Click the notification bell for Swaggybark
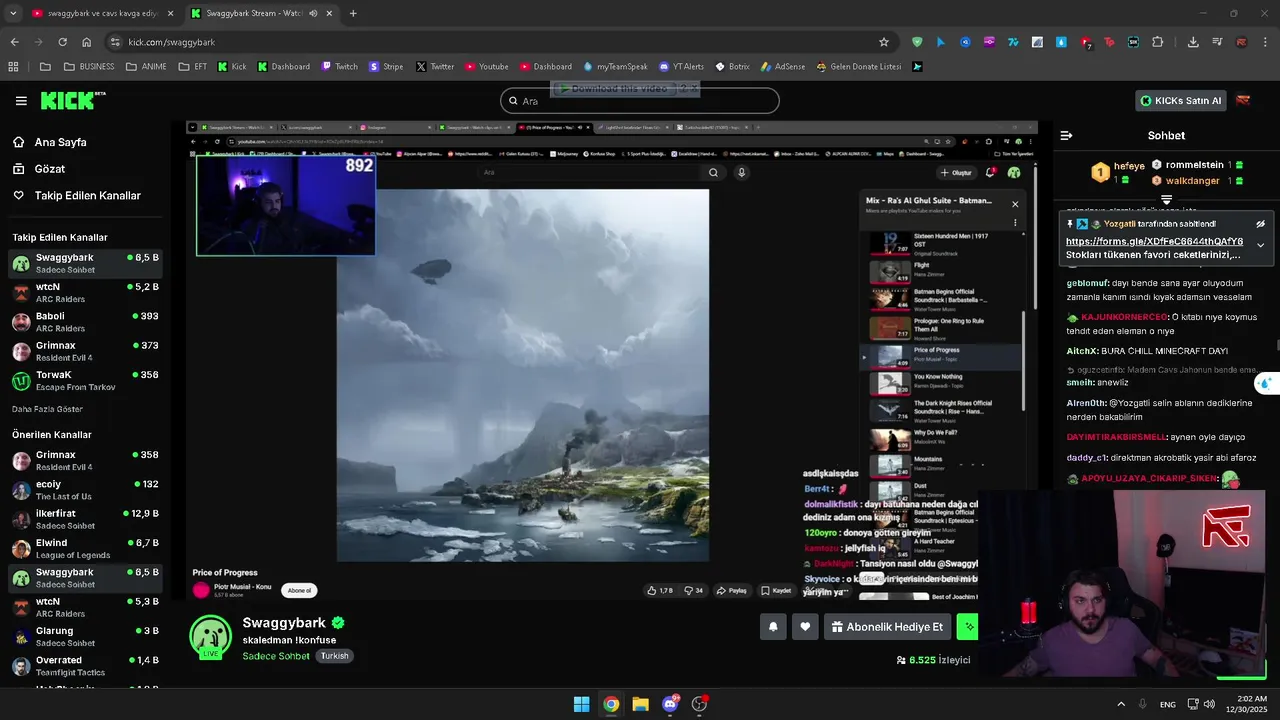 click(x=773, y=627)
